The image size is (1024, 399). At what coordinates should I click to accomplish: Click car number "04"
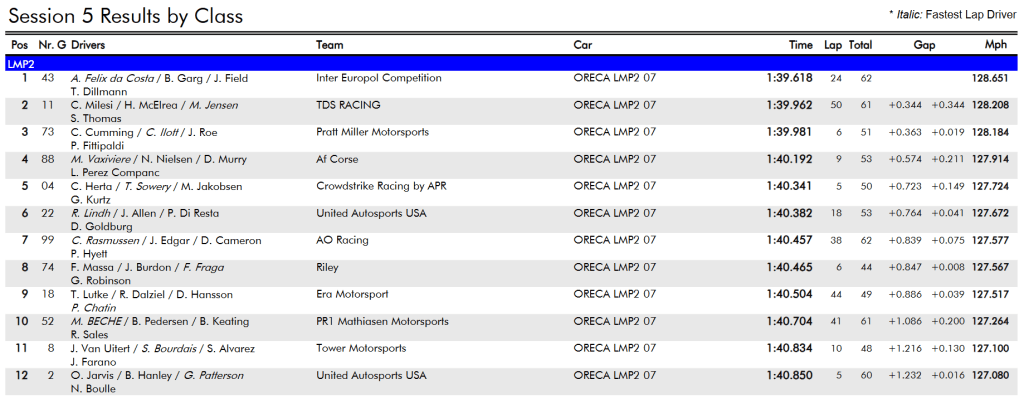point(48,186)
